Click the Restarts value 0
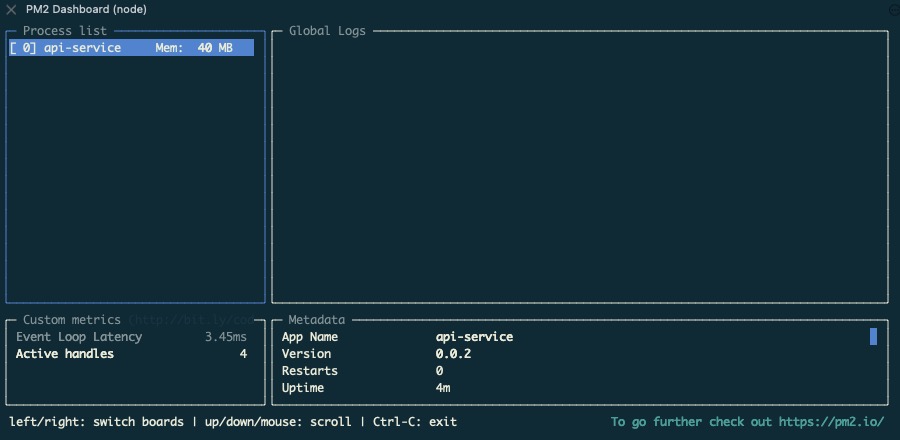 tap(439, 371)
